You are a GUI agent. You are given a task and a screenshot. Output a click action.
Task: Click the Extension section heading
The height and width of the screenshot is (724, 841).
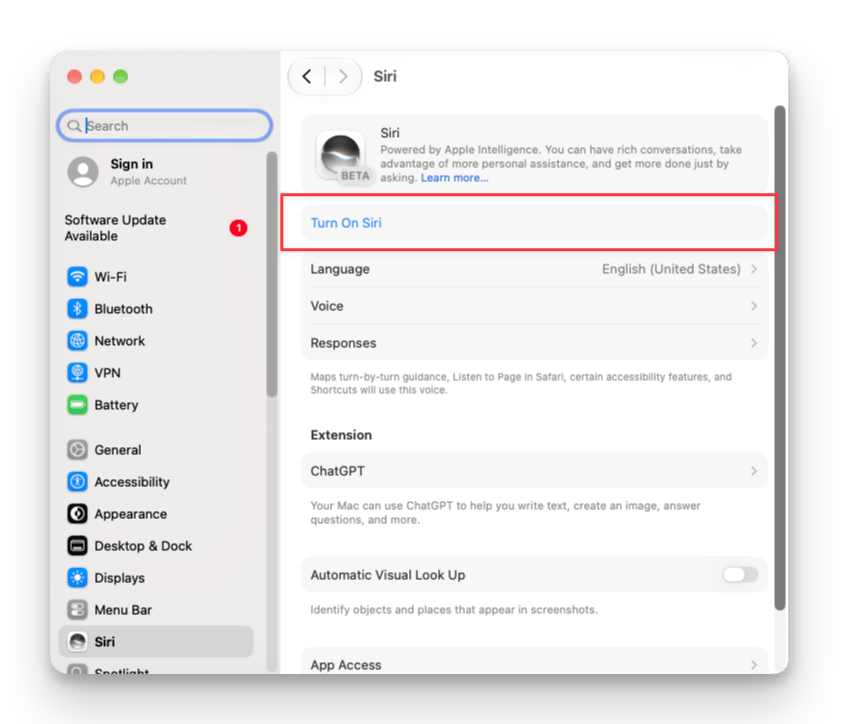[341, 435]
